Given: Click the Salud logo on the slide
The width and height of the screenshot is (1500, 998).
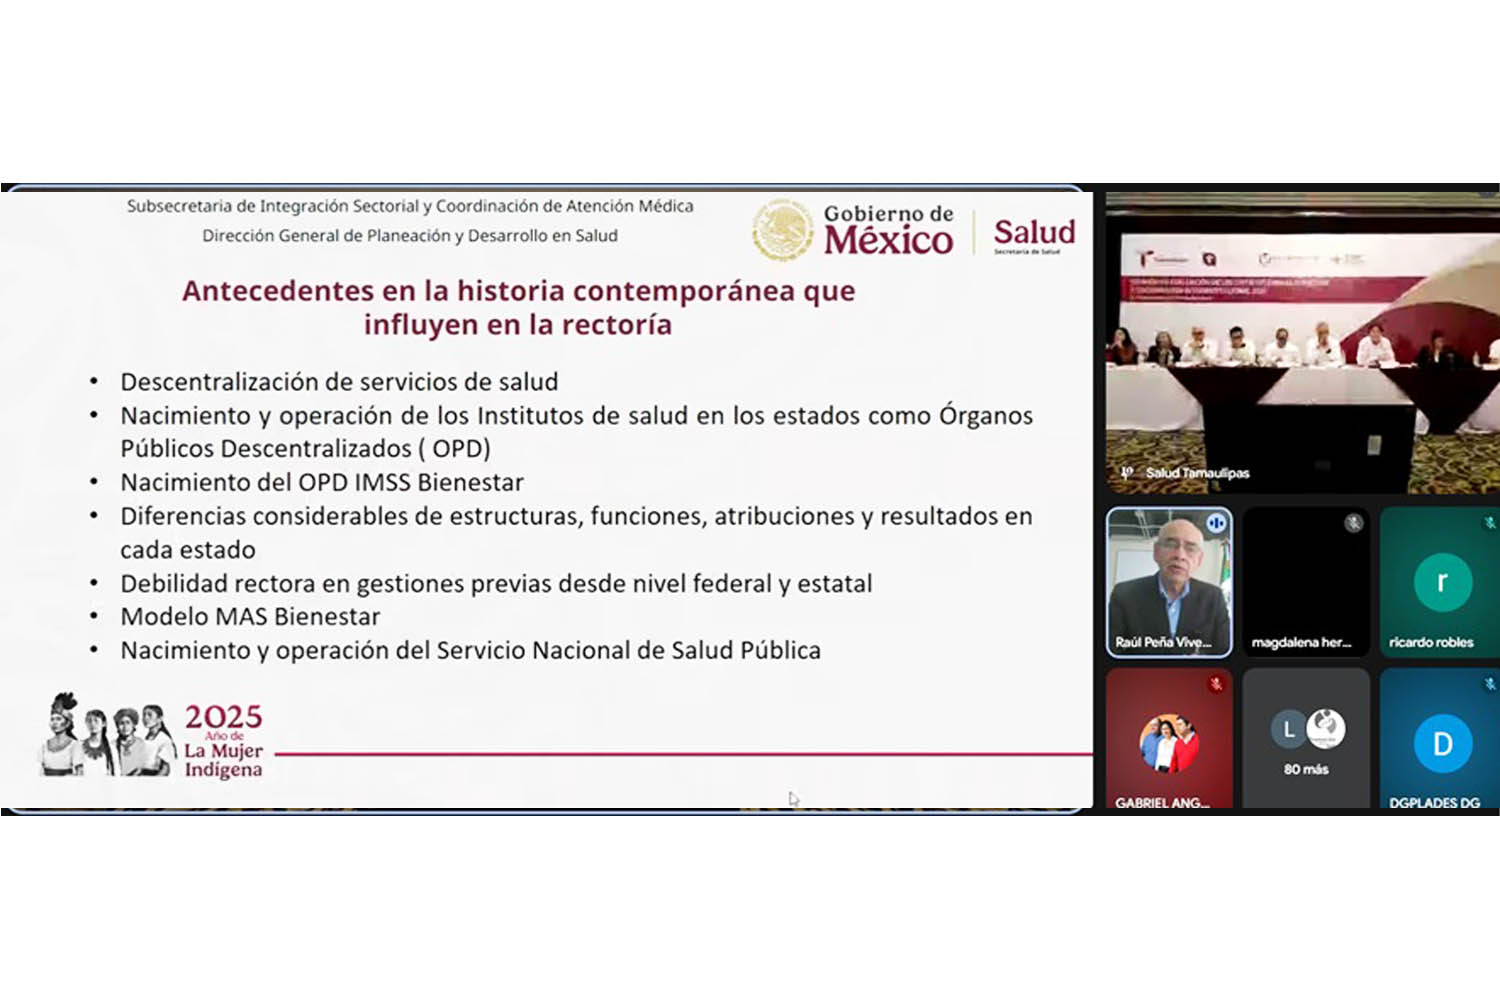Looking at the screenshot, I should click(1034, 233).
